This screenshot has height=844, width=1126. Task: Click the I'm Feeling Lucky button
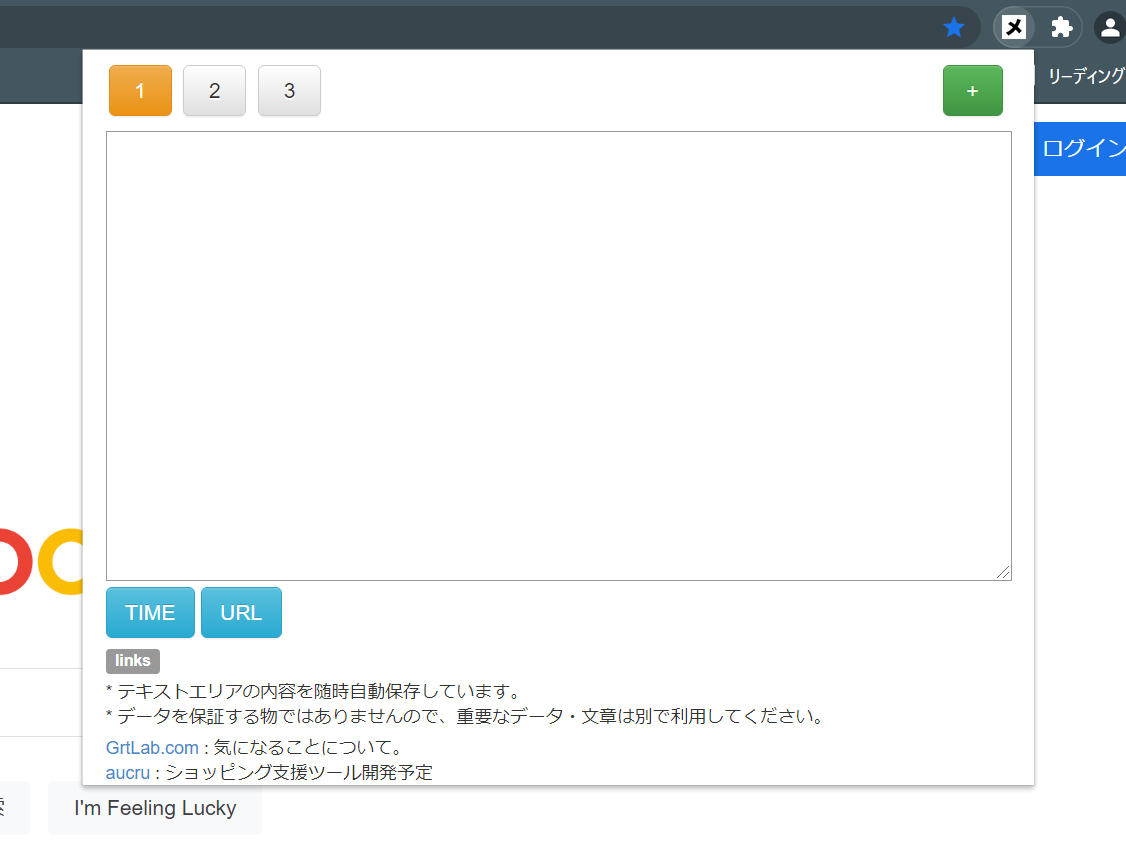(155, 808)
